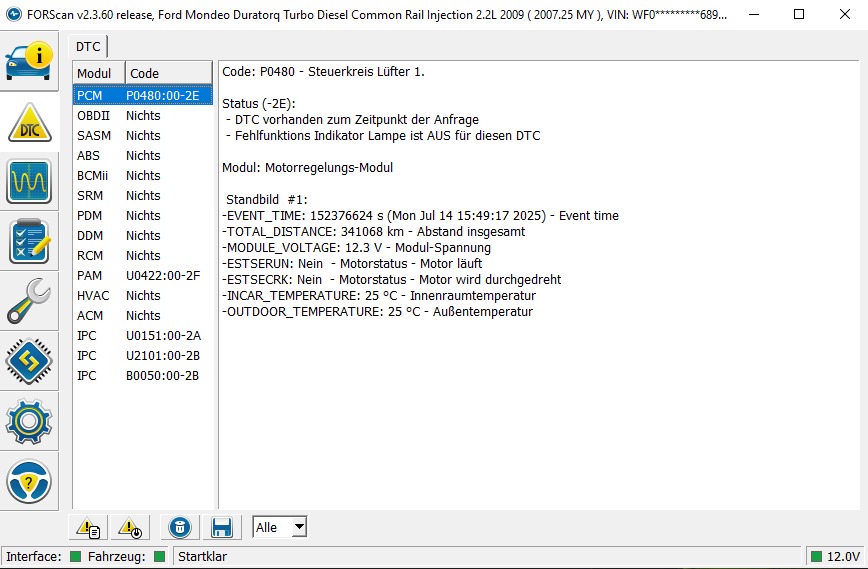Screen dimensions: 868x569
Task: Select the DTC fault codes sidebar icon
Action: (x=29, y=121)
